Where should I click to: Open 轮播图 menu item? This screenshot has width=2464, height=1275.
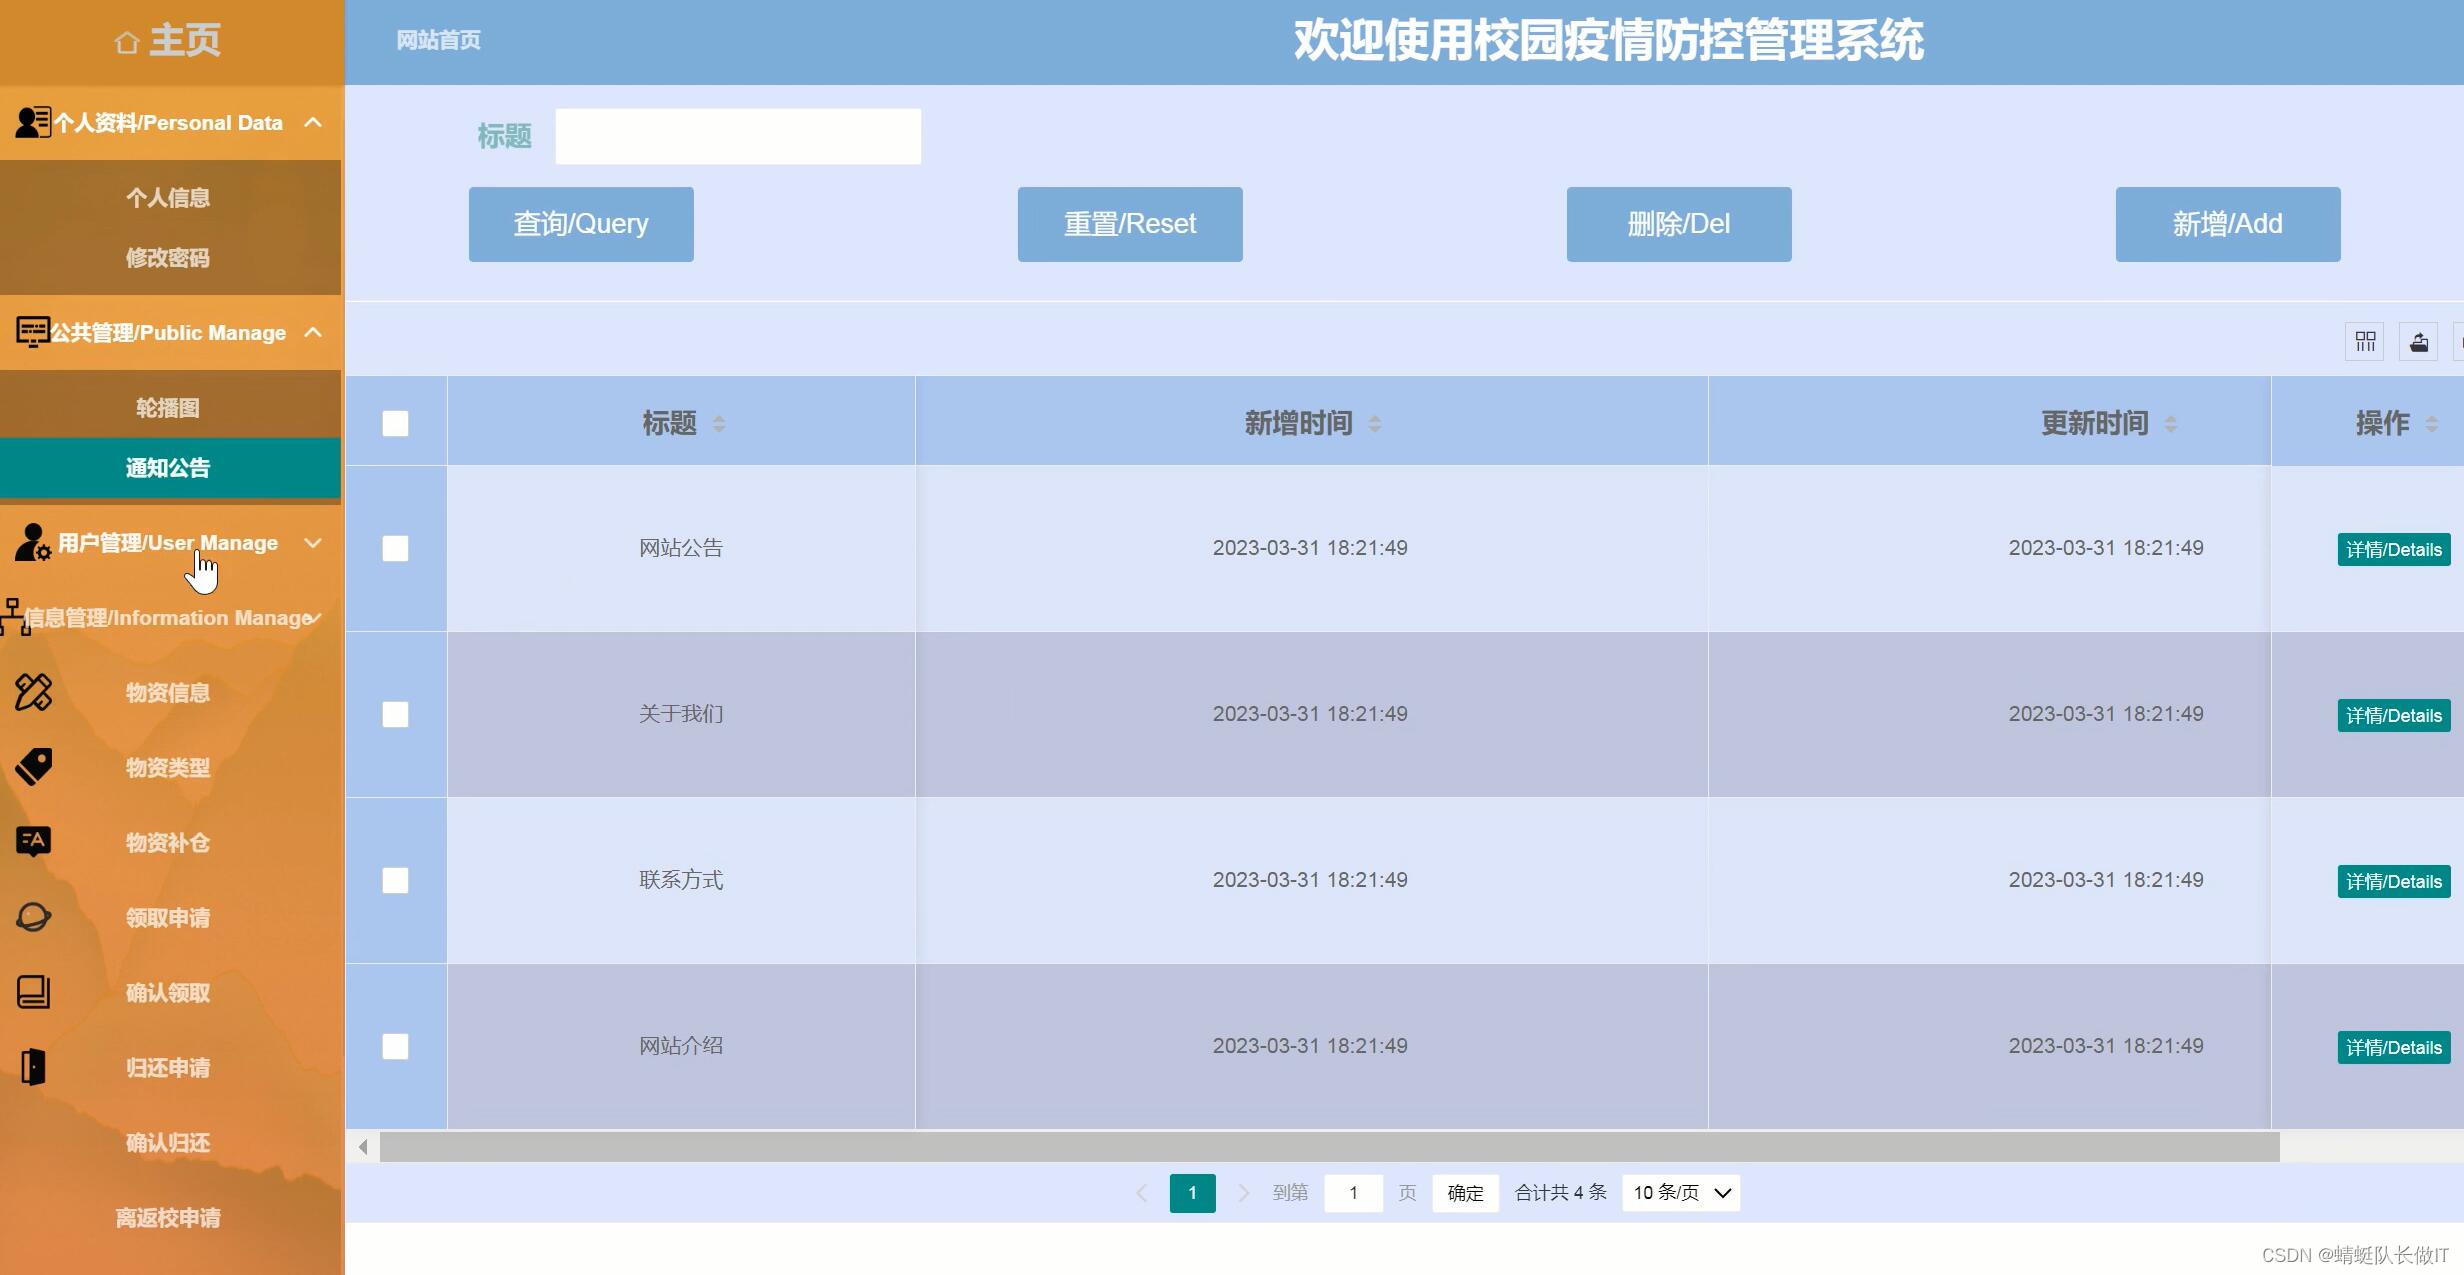168,408
